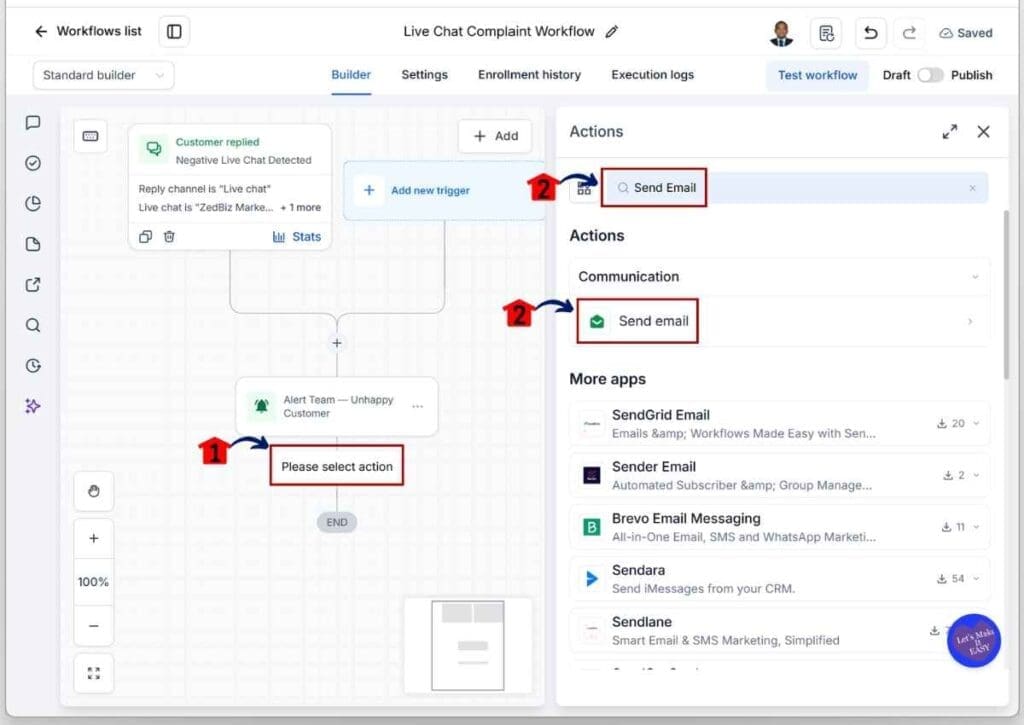Image resolution: width=1024 pixels, height=725 pixels.
Task: Click the END node
Action: tap(337, 522)
